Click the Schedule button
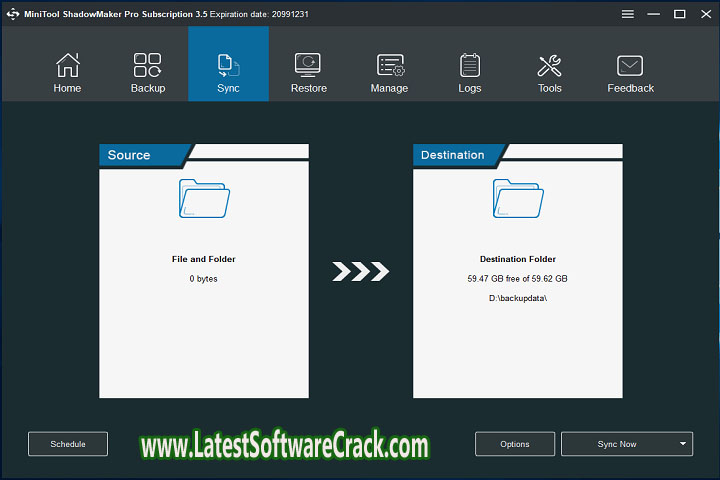Viewport: 720px width, 480px height. pos(68,444)
